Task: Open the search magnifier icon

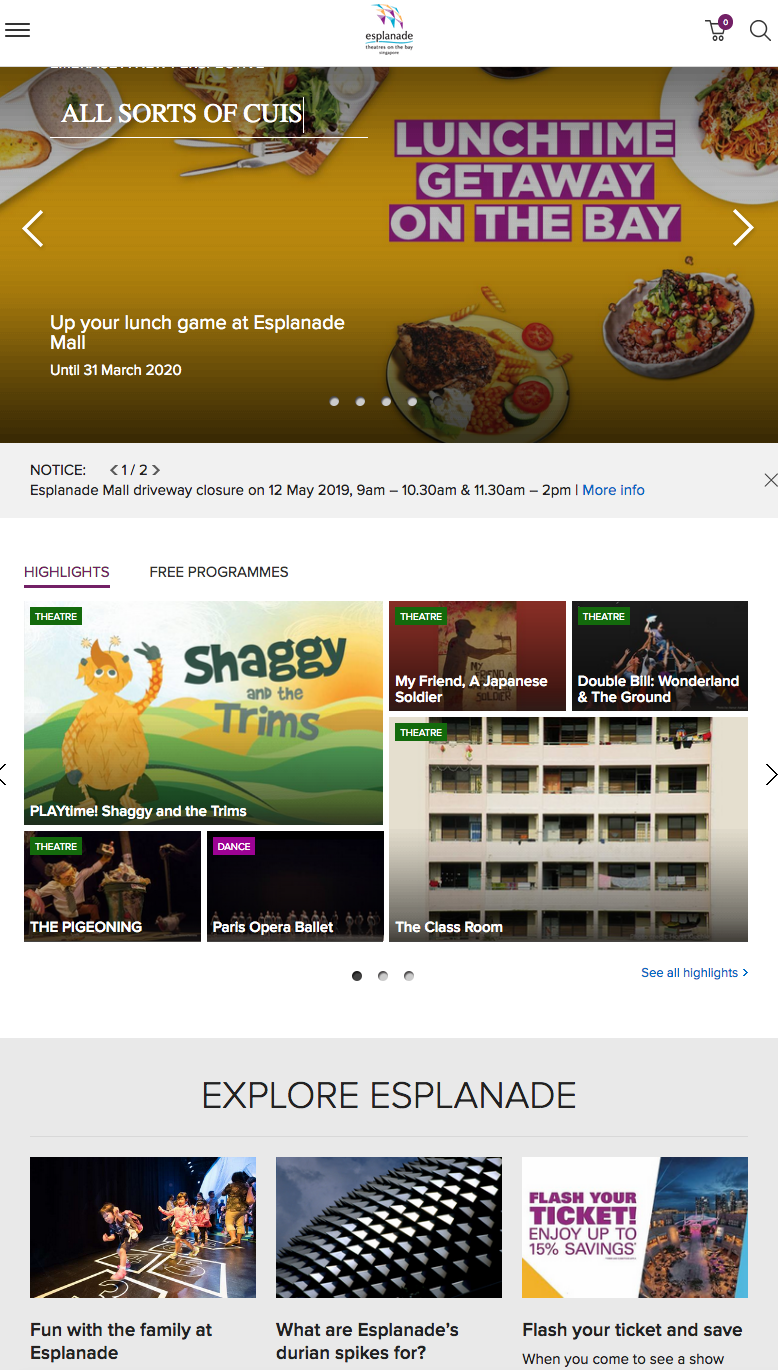Action: pyautogui.click(x=760, y=31)
